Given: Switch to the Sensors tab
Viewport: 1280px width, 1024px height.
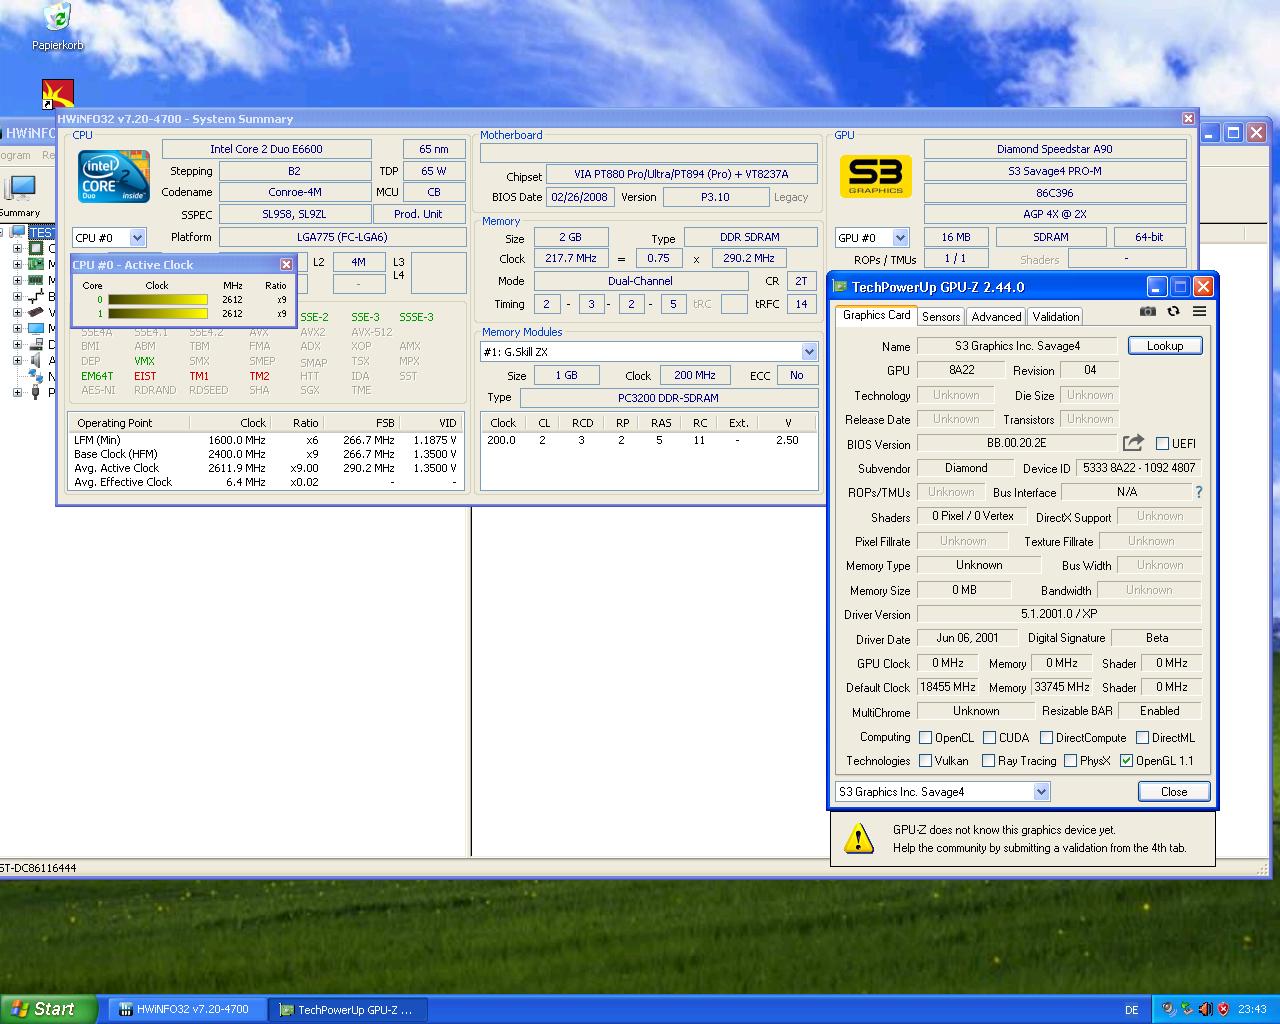Looking at the screenshot, I should tap(940, 317).
